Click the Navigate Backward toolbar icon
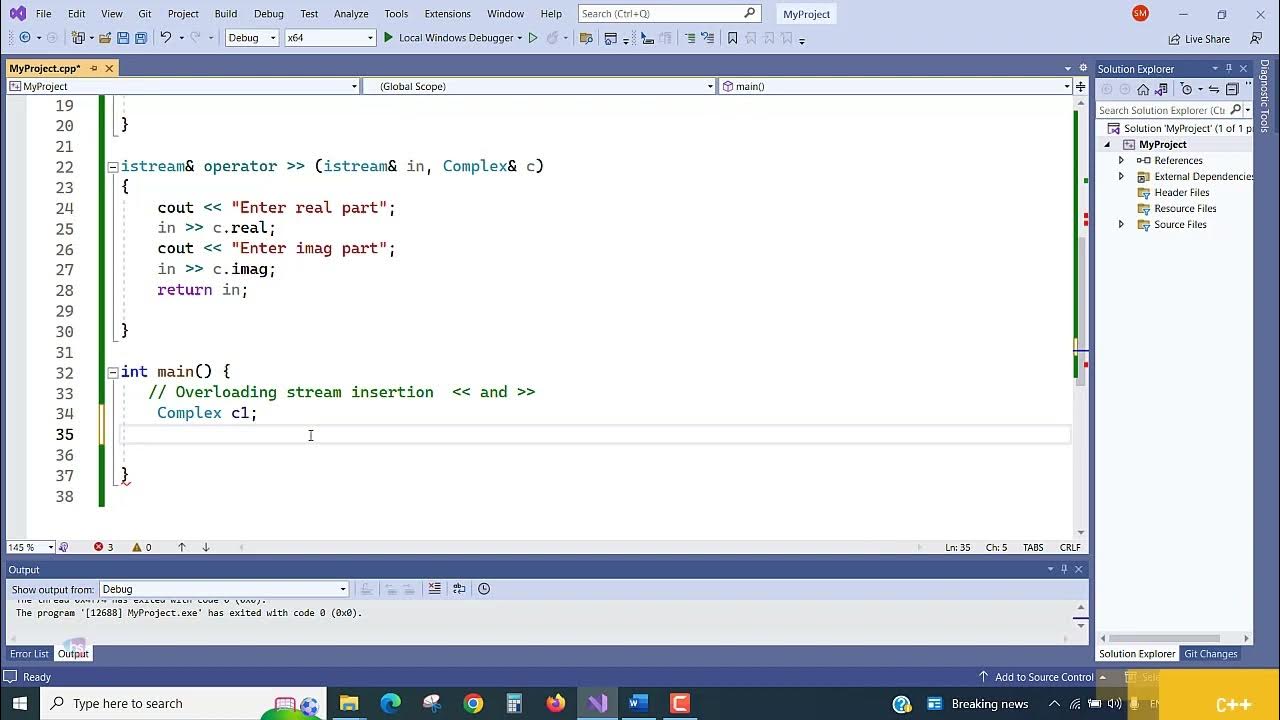 tap(24, 38)
